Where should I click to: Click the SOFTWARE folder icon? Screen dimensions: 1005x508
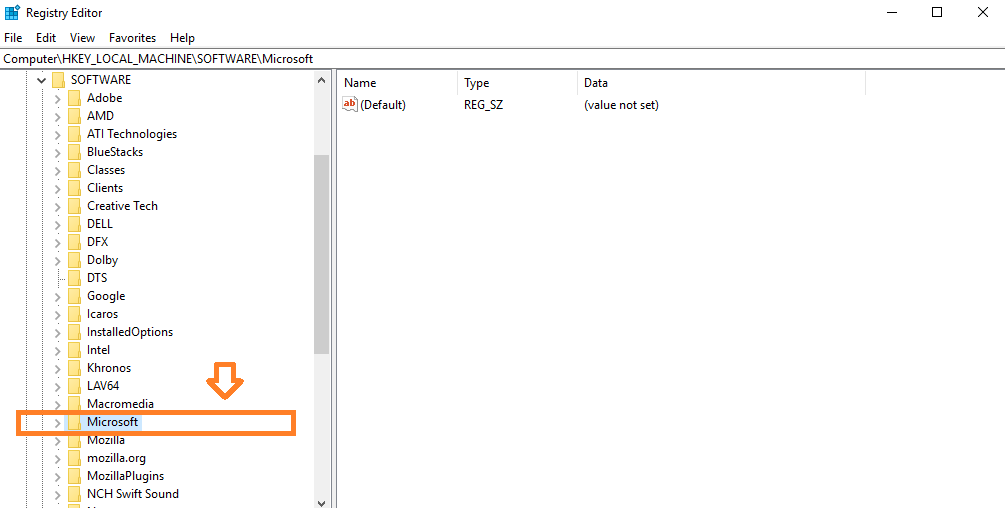pyautogui.click(x=58, y=79)
